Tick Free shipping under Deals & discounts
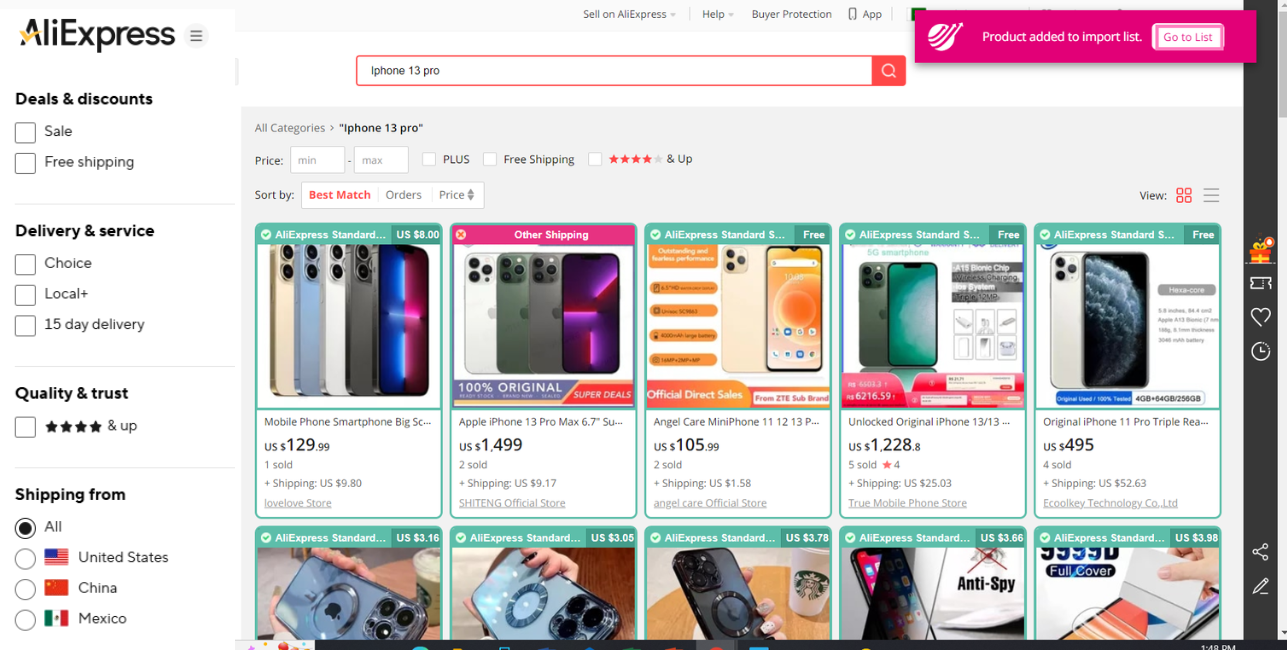Viewport: 1287px width, 660px height. click(x=26, y=163)
